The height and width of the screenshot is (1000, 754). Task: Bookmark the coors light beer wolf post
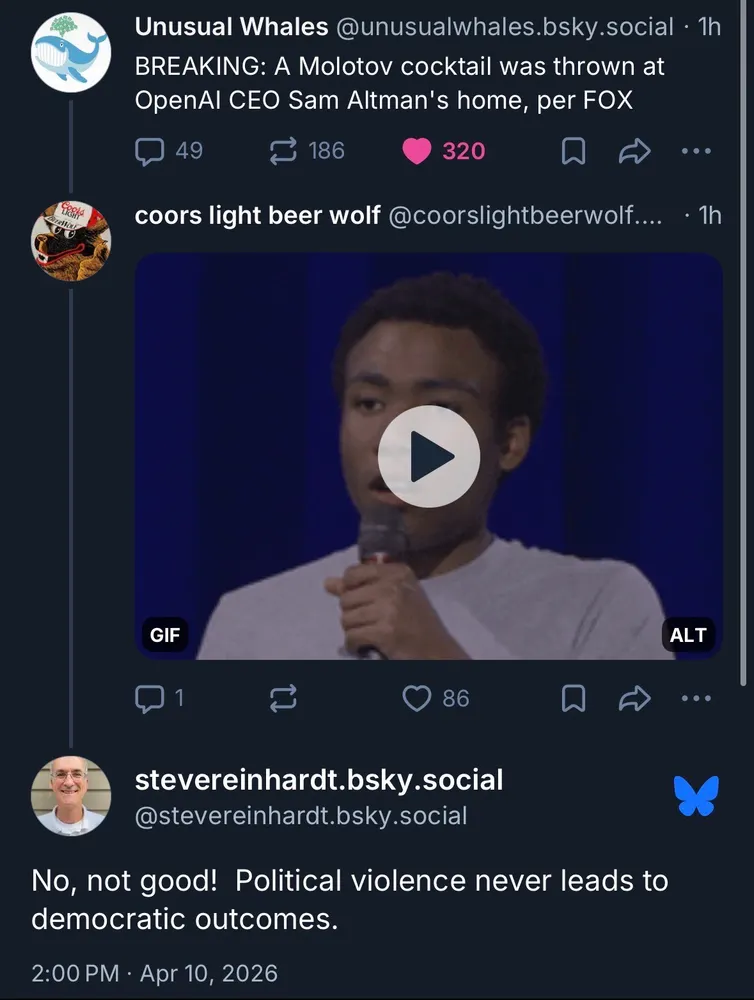pyautogui.click(x=573, y=698)
